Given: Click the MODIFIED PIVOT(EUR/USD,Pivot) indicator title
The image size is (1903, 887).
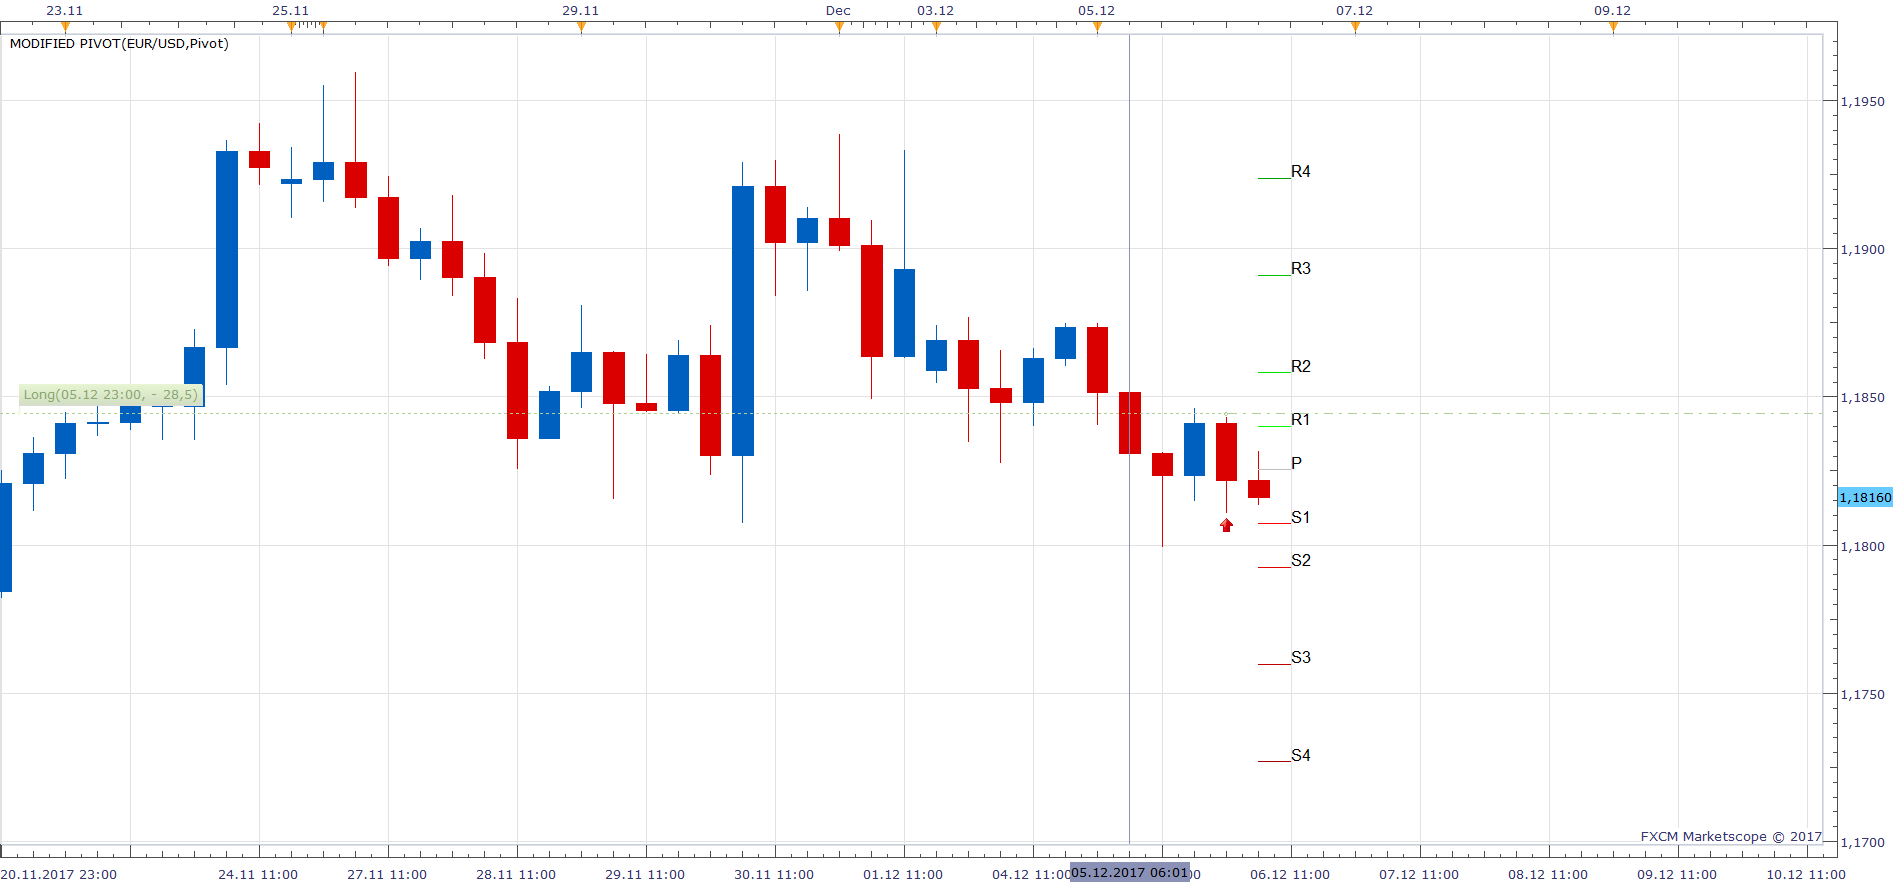Looking at the screenshot, I should pos(119,44).
